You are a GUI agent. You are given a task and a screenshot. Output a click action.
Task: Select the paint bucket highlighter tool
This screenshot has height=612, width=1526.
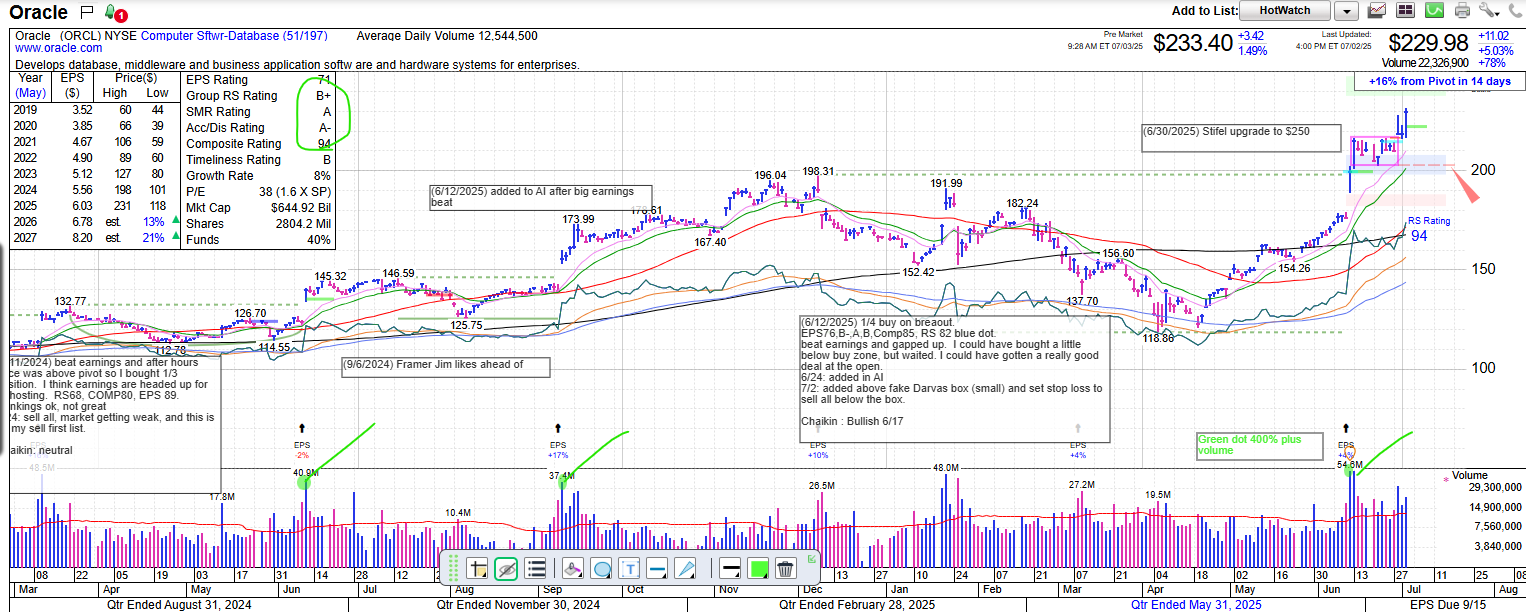(573, 569)
